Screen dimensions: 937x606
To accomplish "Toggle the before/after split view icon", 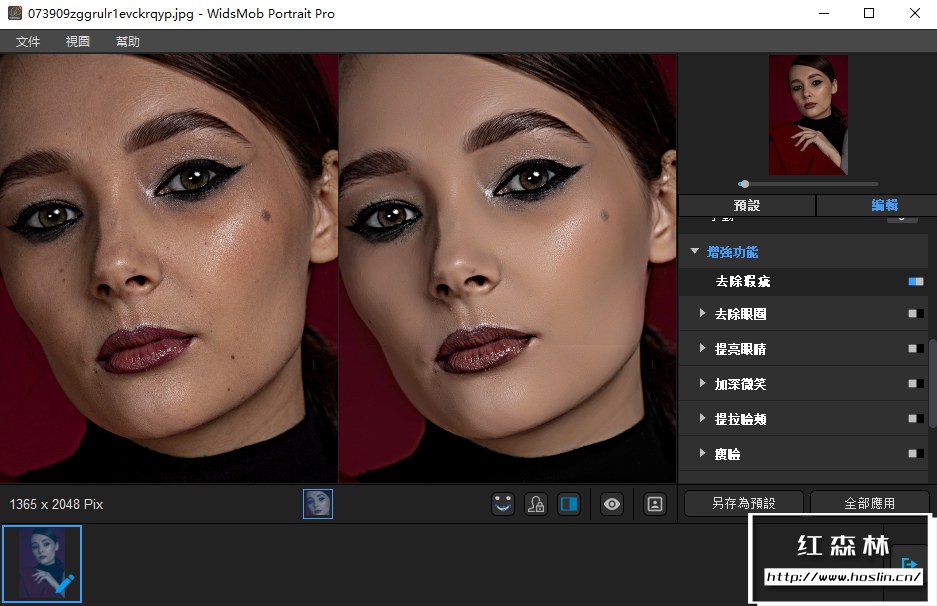I will pyautogui.click(x=568, y=504).
